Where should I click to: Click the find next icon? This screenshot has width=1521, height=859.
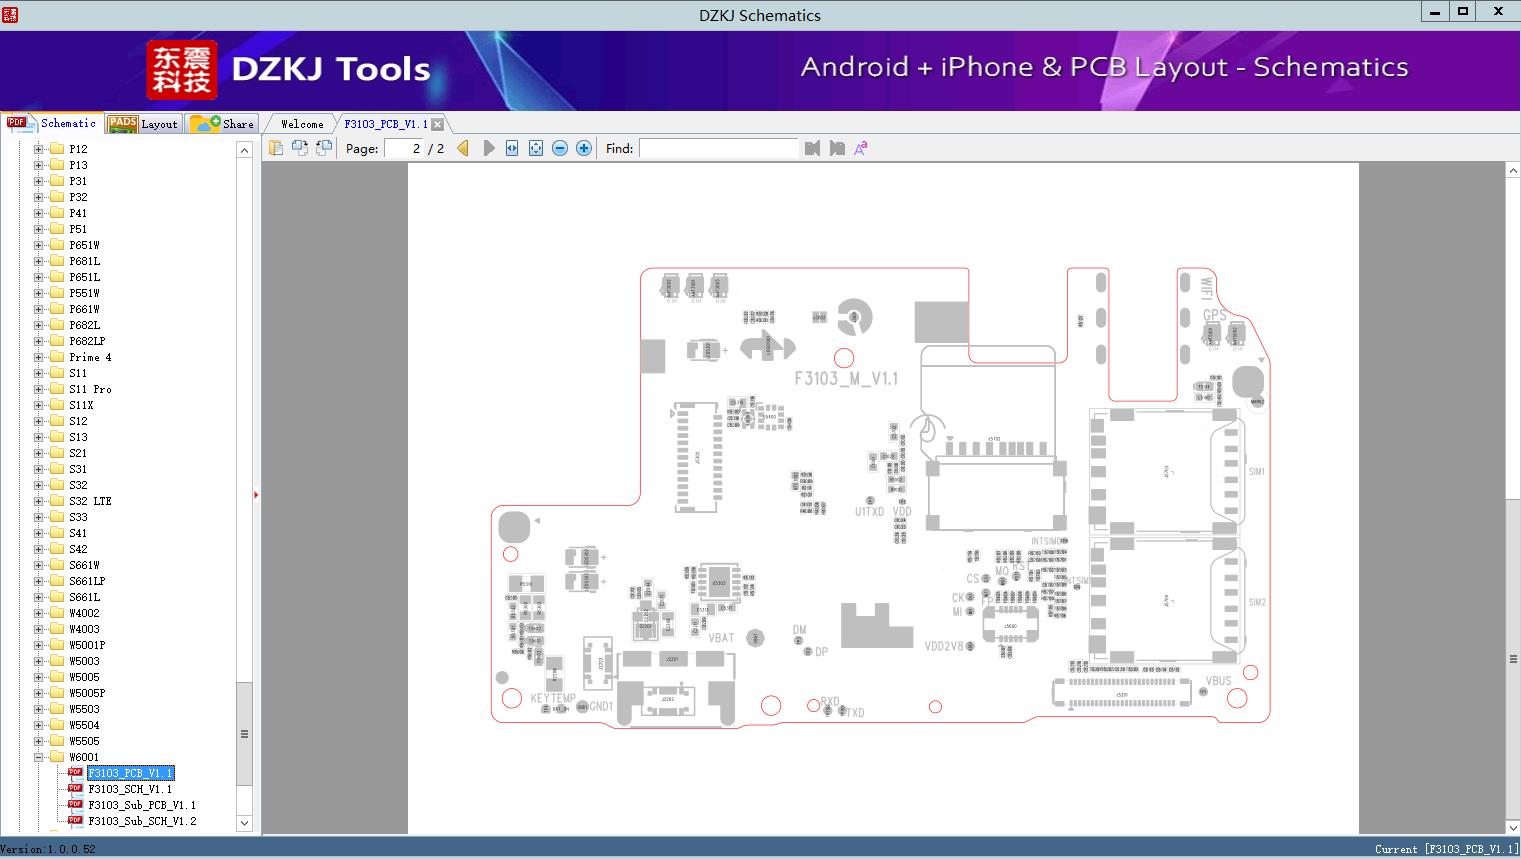[837, 148]
